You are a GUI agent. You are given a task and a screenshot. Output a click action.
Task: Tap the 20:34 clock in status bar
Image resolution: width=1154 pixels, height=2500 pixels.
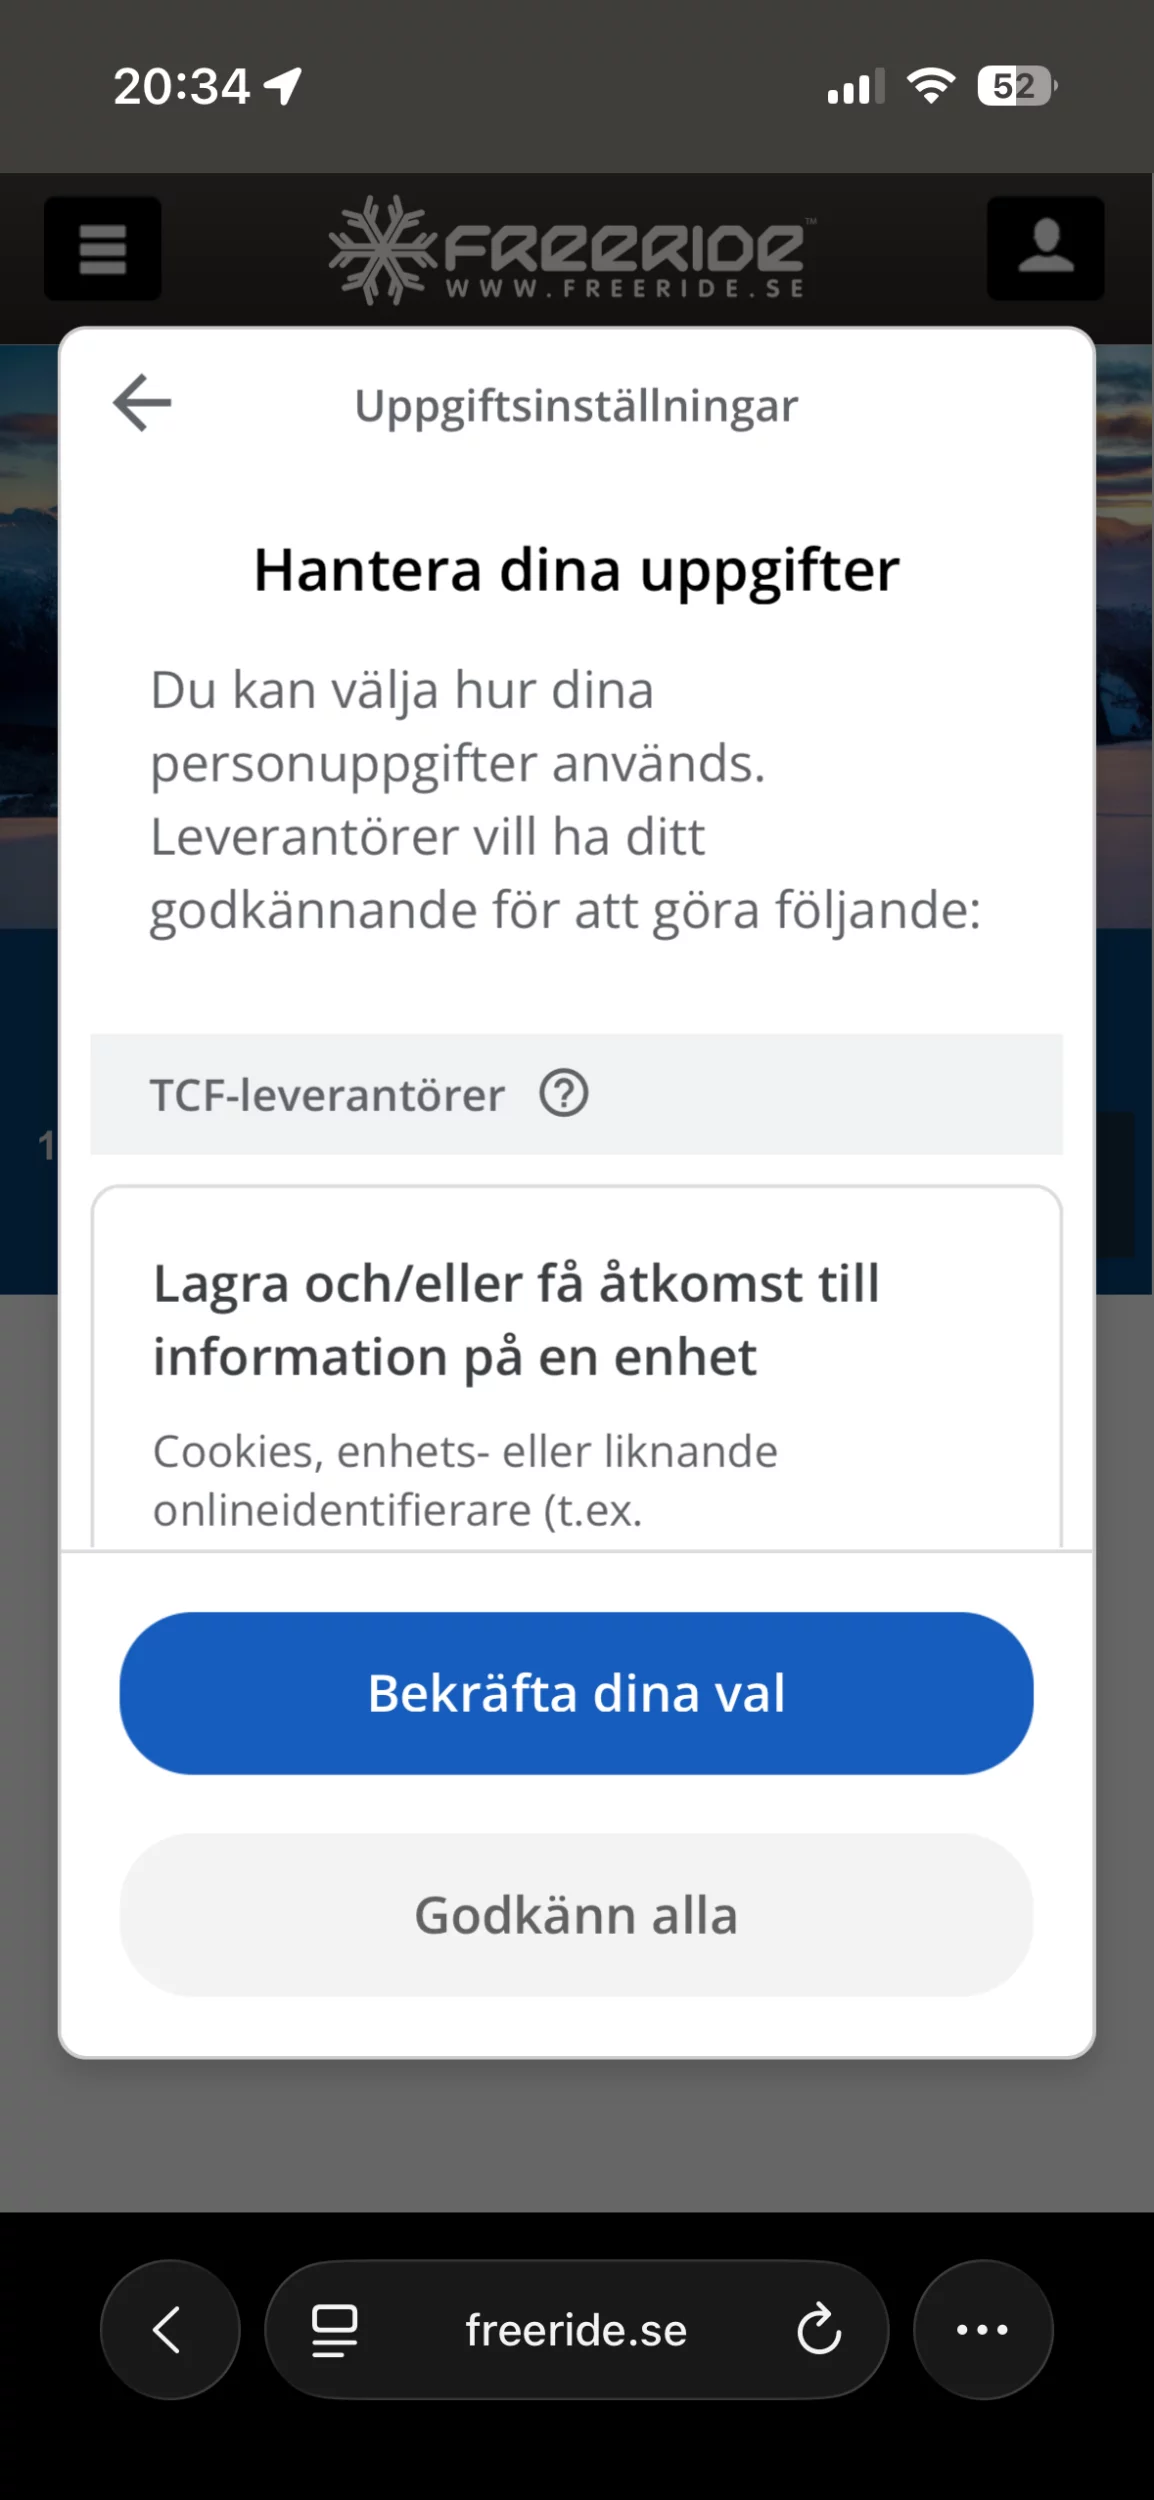click(x=181, y=86)
